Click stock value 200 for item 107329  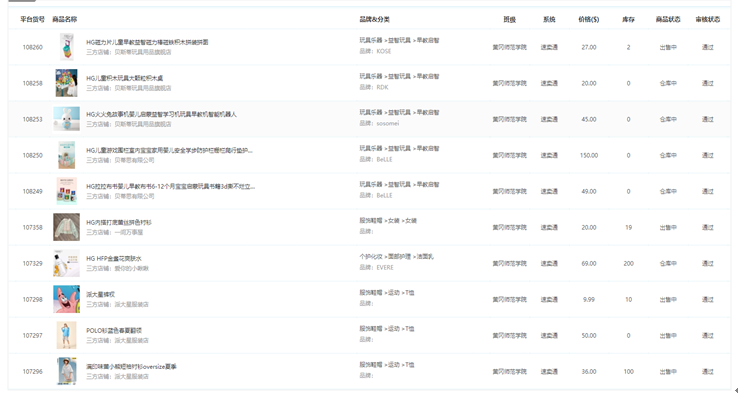[x=628, y=263]
